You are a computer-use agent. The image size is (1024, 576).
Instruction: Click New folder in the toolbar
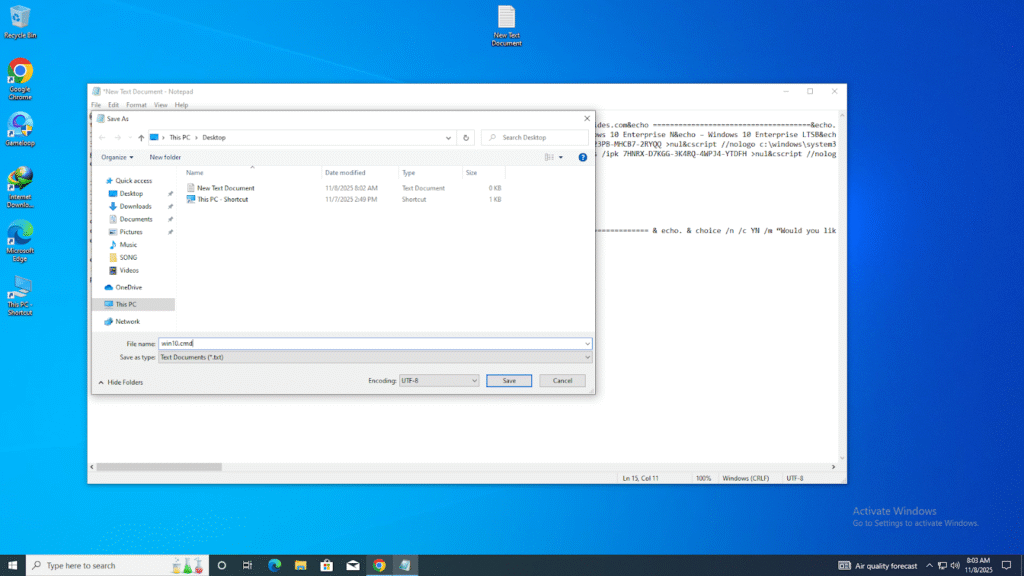[x=165, y=157]
